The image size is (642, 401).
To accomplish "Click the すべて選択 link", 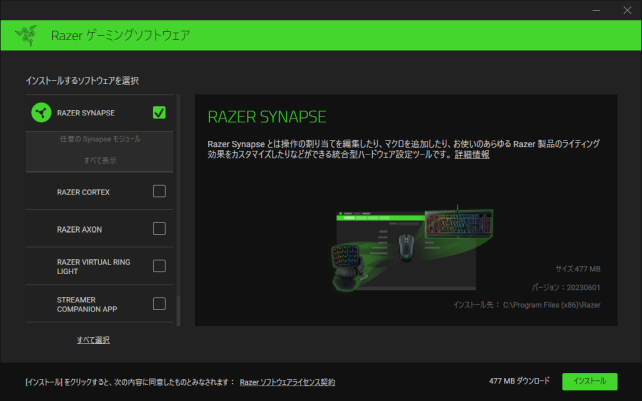I will 93,340.
